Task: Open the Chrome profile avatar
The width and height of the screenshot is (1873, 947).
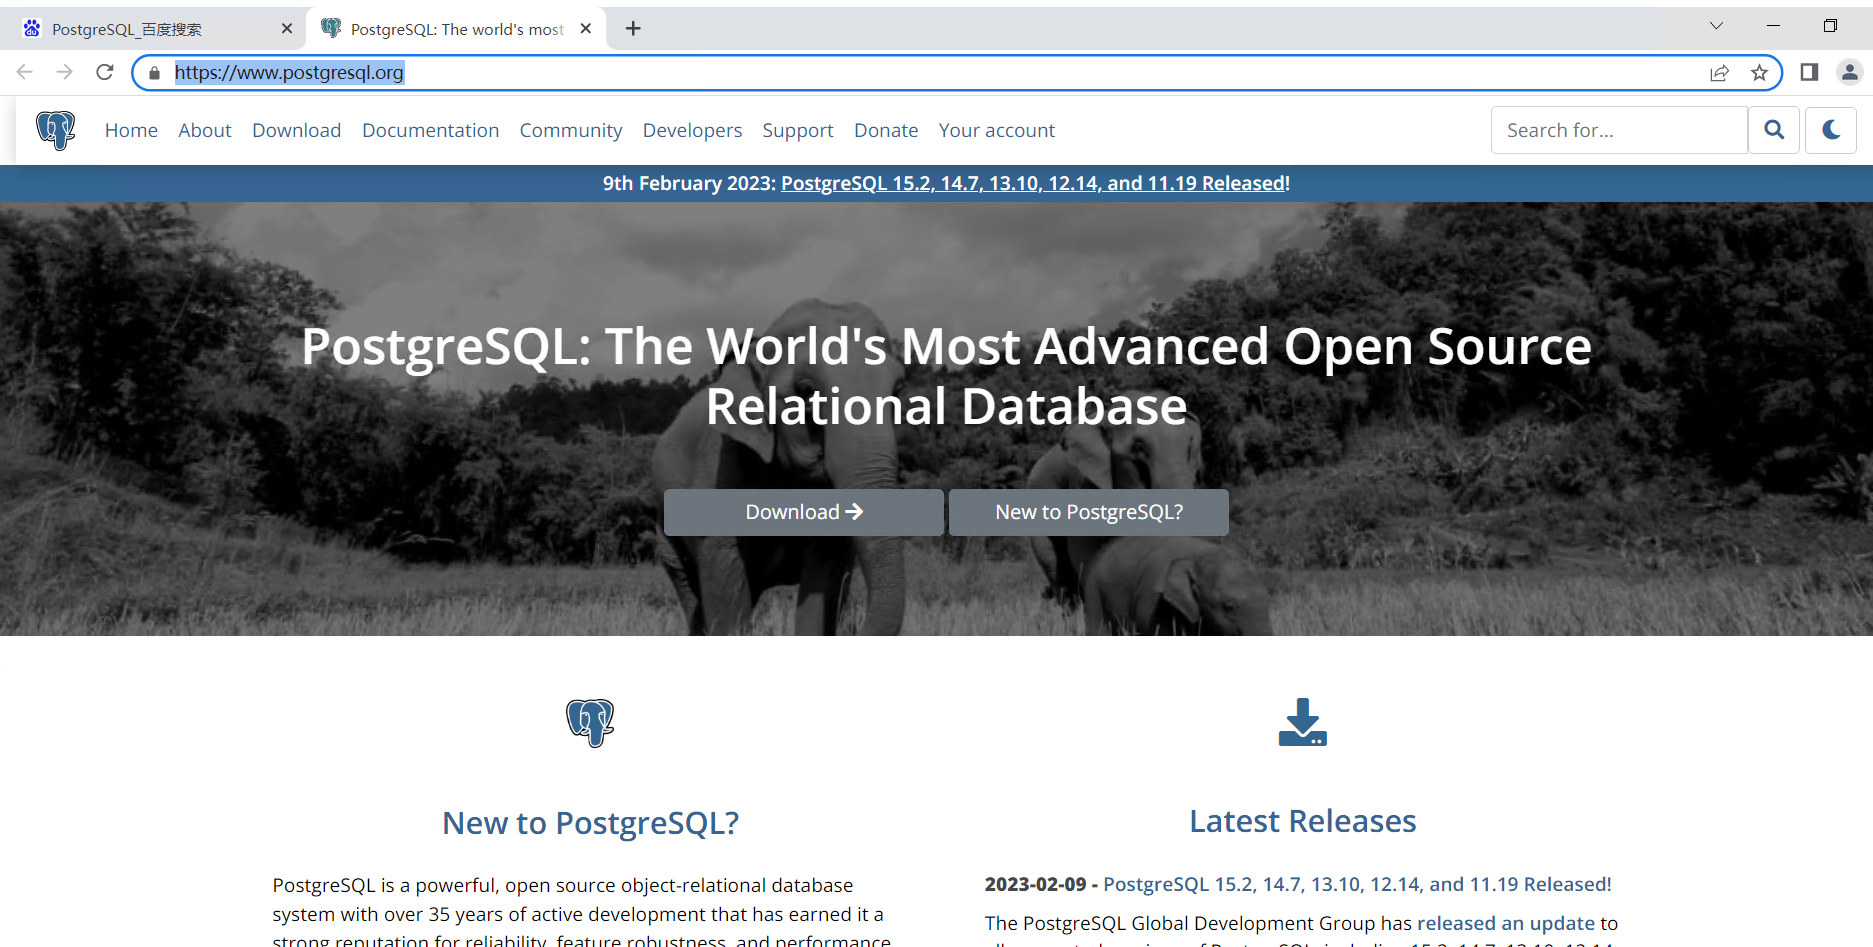Action: (1850, 72)
